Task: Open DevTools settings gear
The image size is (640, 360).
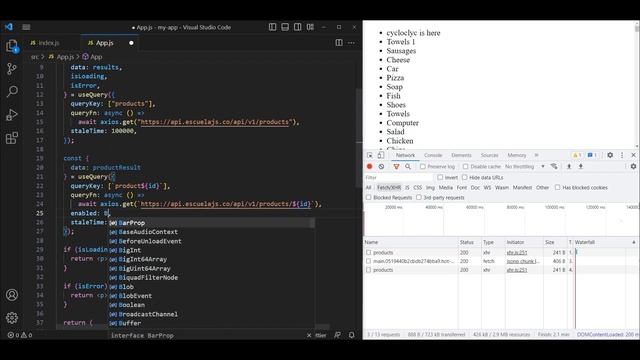Action: pyautogui.click(x=610, y=155)
